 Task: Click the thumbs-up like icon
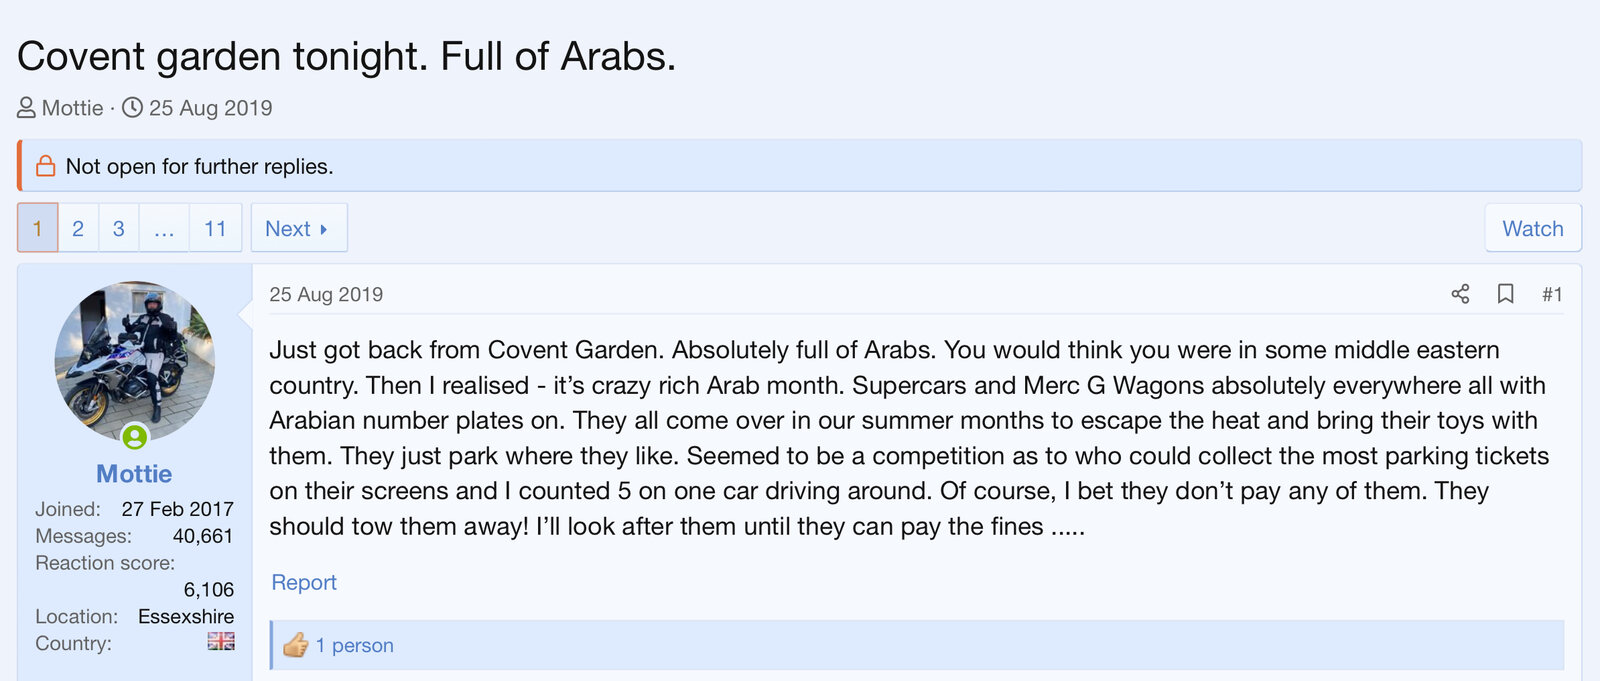[x=295, y=645]
